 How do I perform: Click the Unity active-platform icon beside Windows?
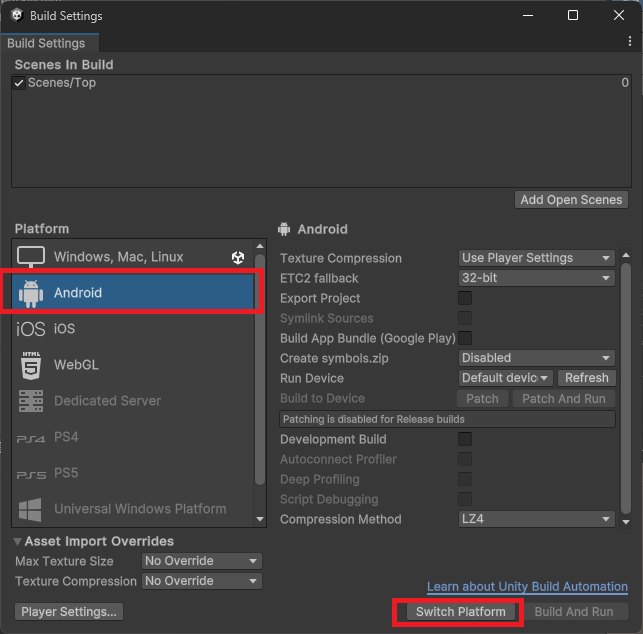[238, 258]
